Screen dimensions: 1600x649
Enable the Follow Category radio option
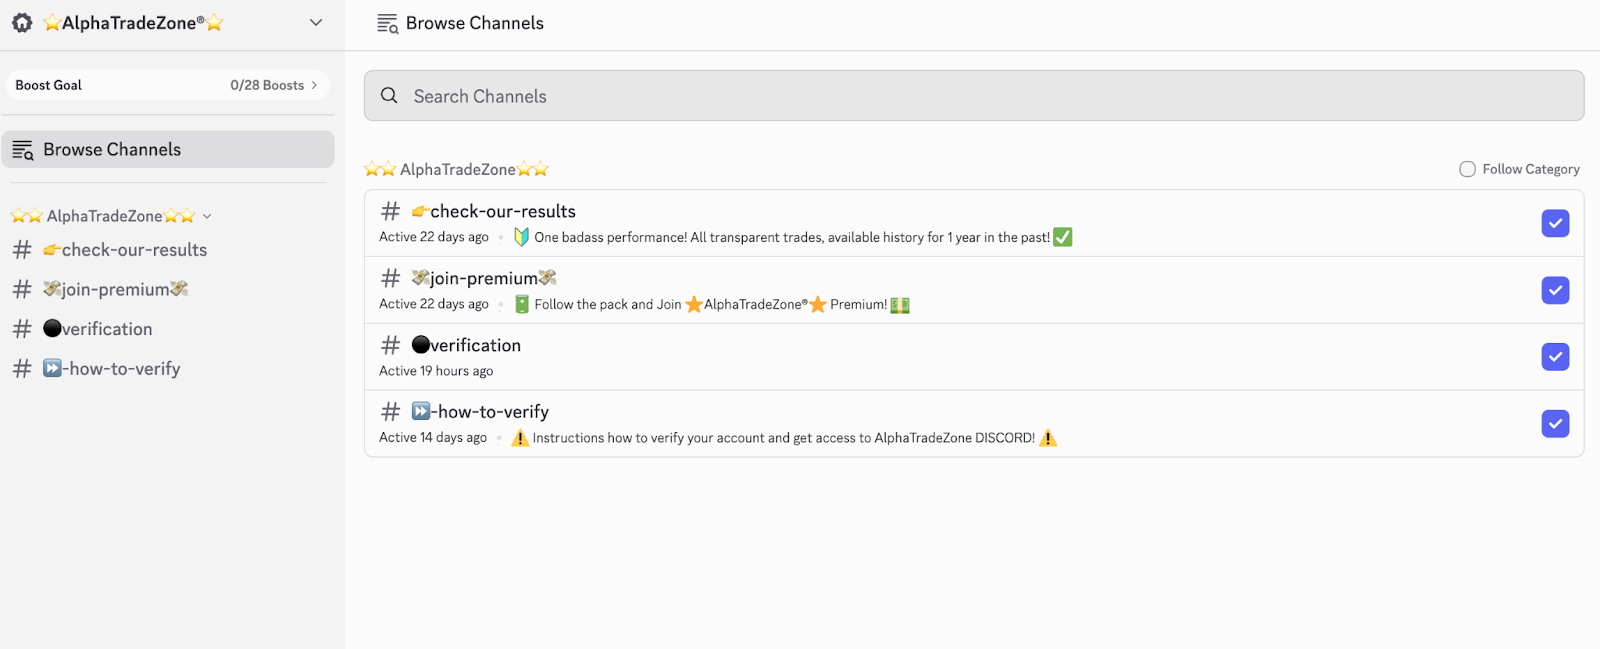pos(1467,169)
